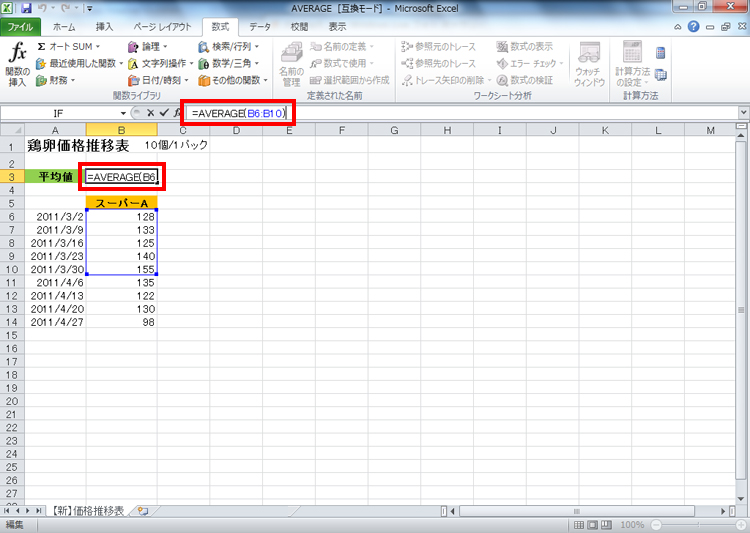Open Customize Quick Access Toolbar dropdown
Screen dimensions: 750x533
89,8
